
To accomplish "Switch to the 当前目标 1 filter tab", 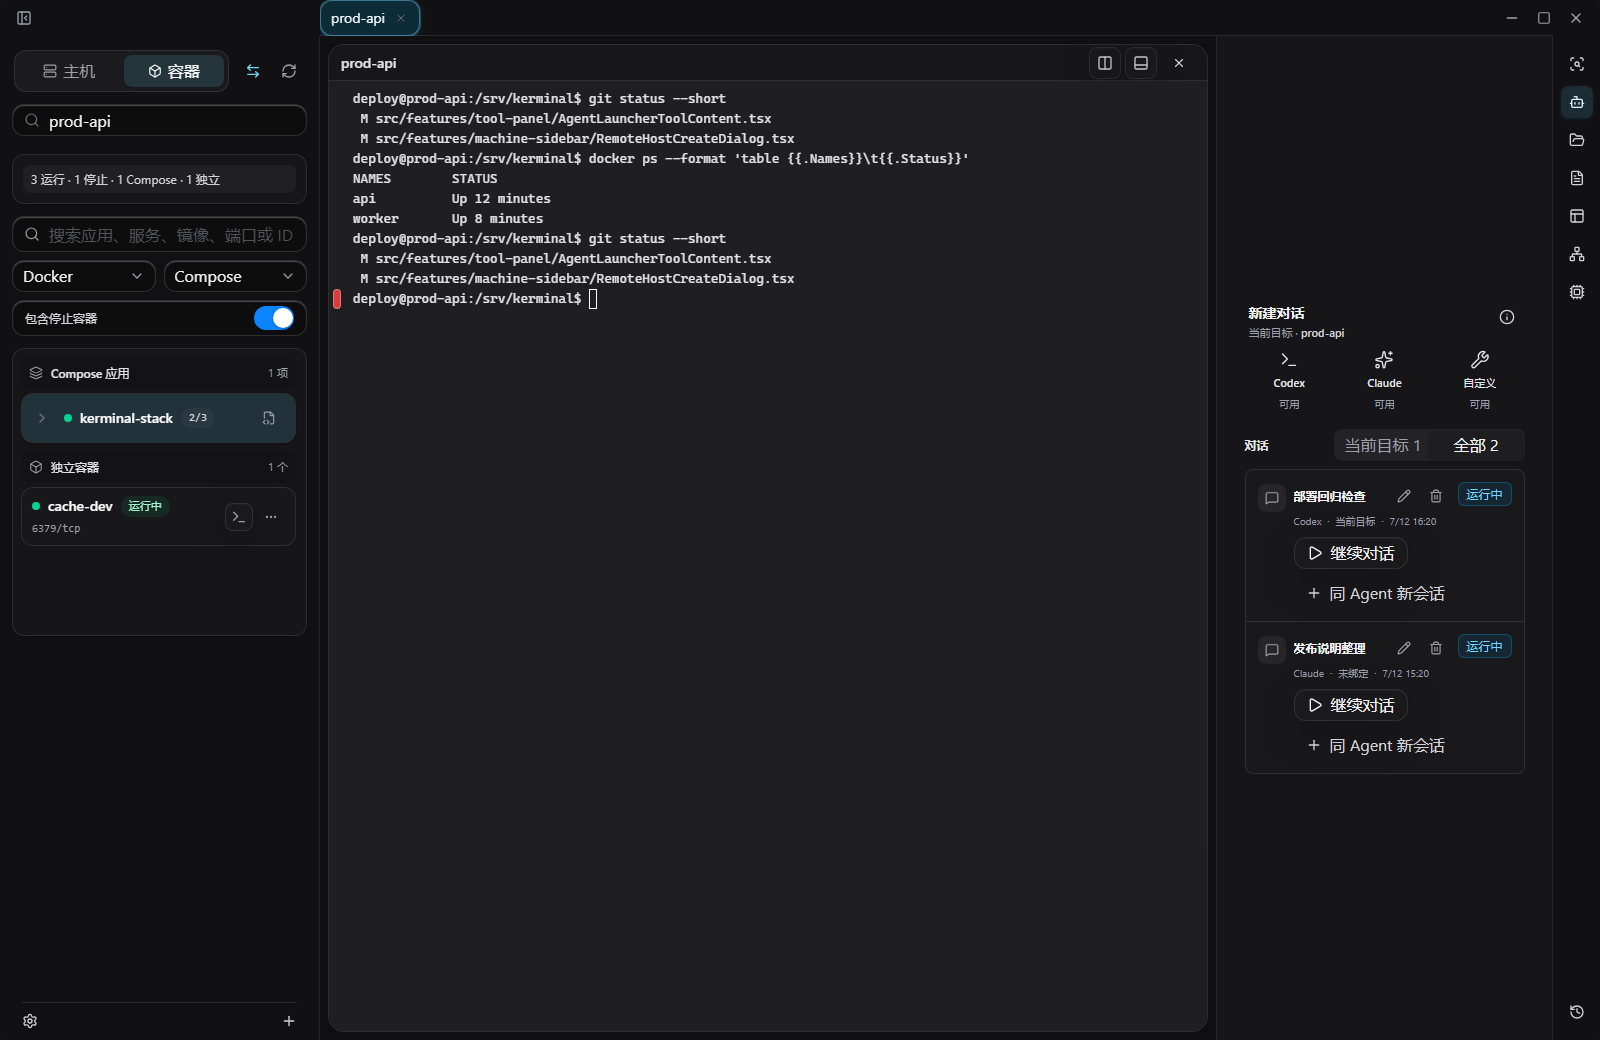I will (x=1382, y=445).
